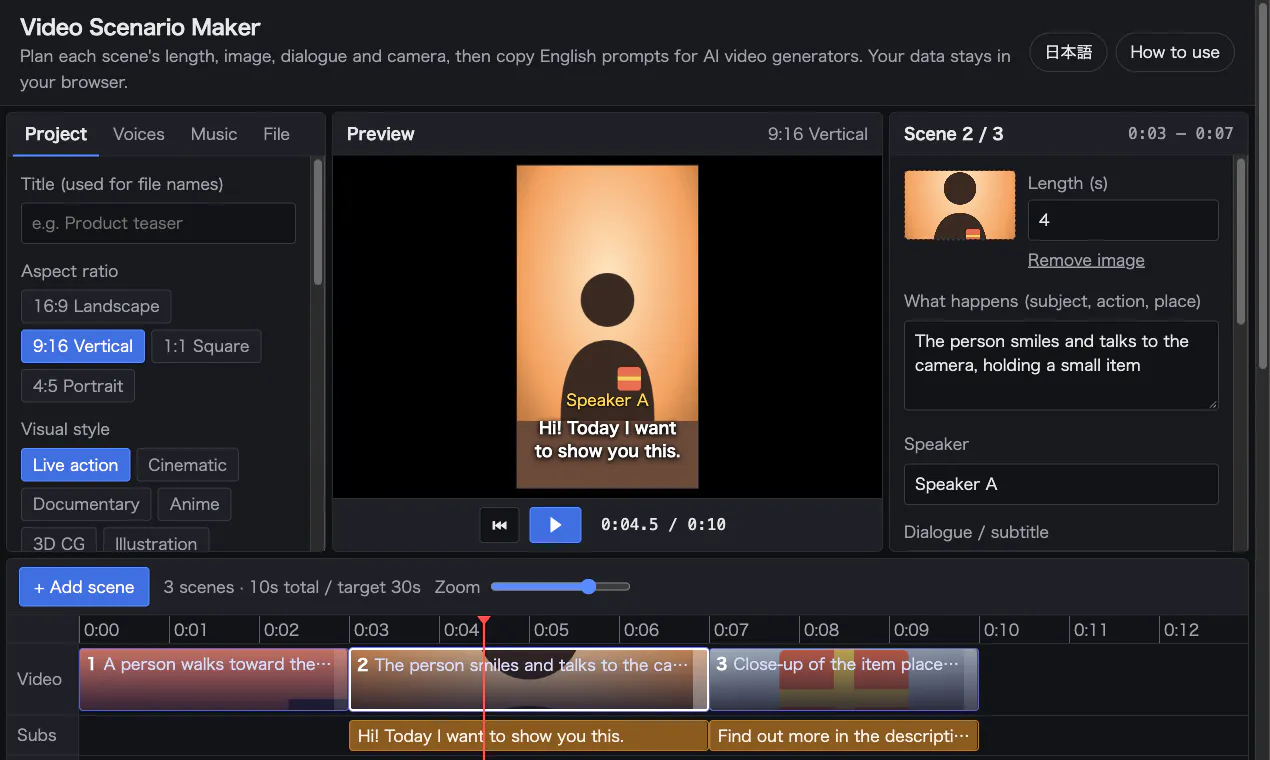Switch language to 日本語
Viewport: 1270px width, 760px height.
point(1069,53)
